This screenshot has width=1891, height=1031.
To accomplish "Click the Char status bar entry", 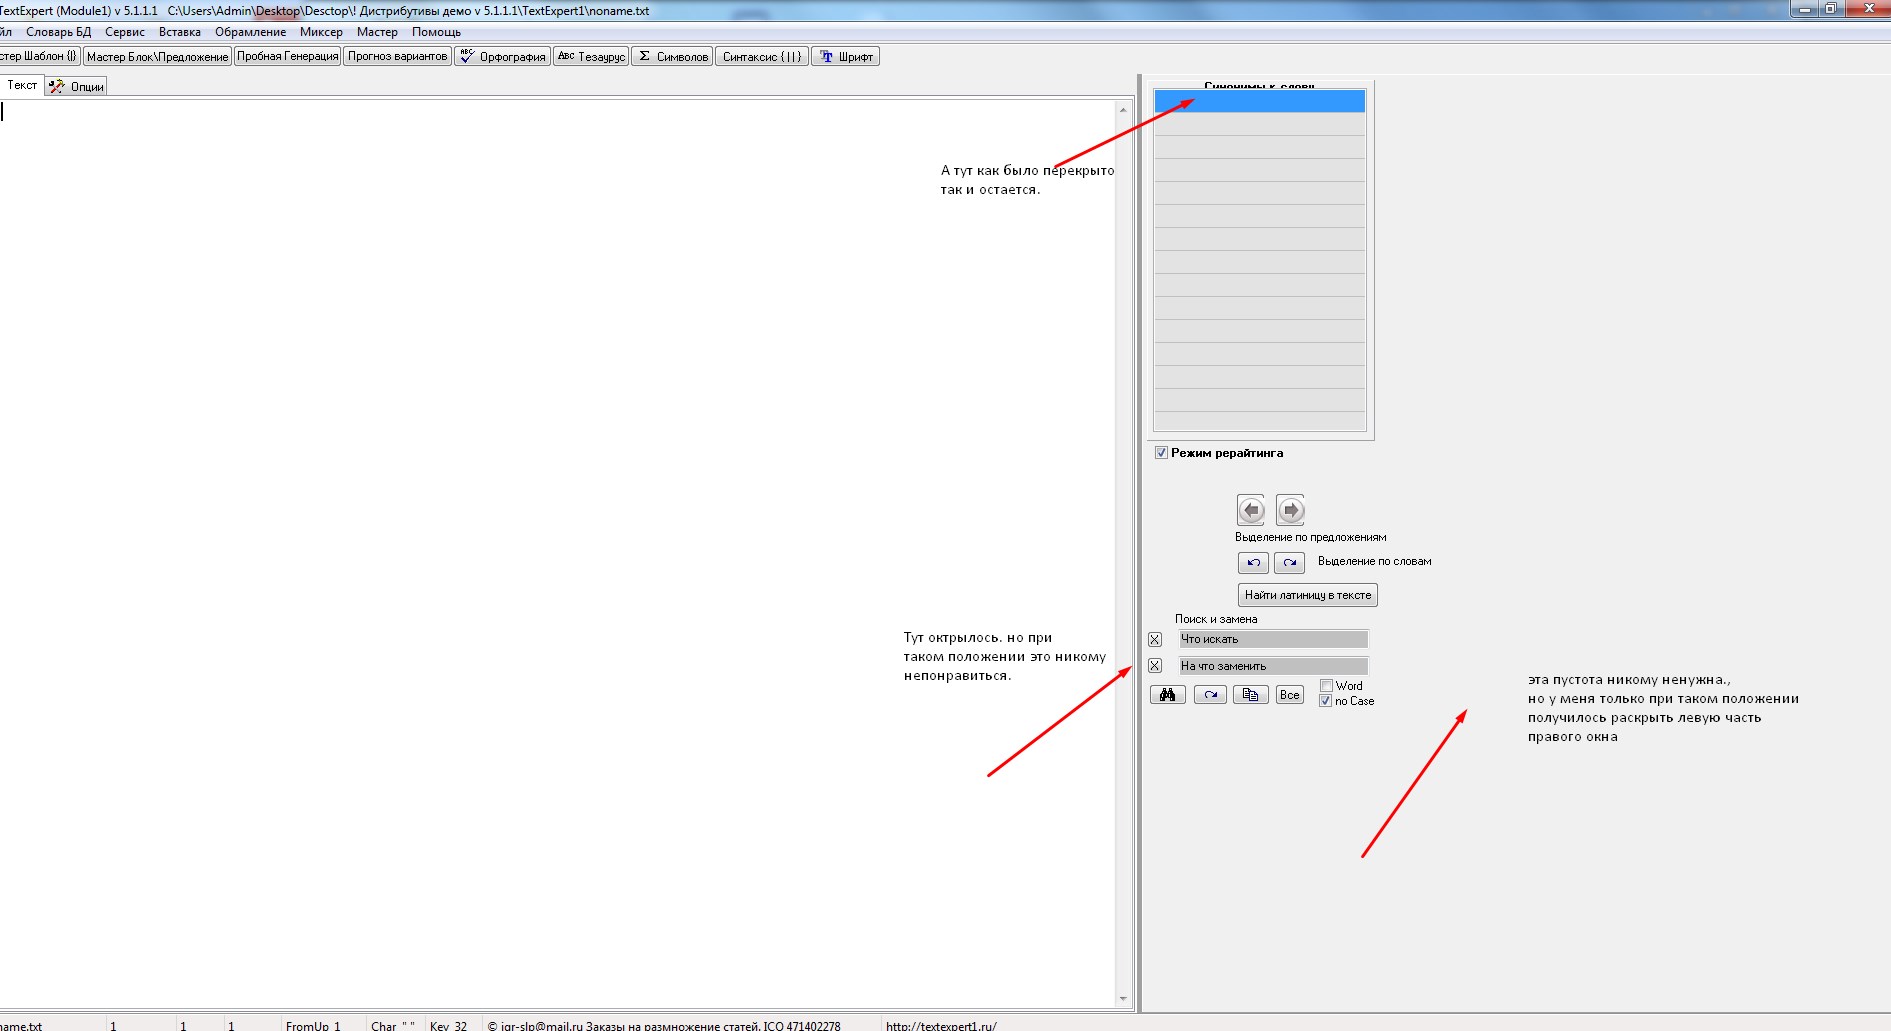I will pyautogui.click(x=393, y=1025).
